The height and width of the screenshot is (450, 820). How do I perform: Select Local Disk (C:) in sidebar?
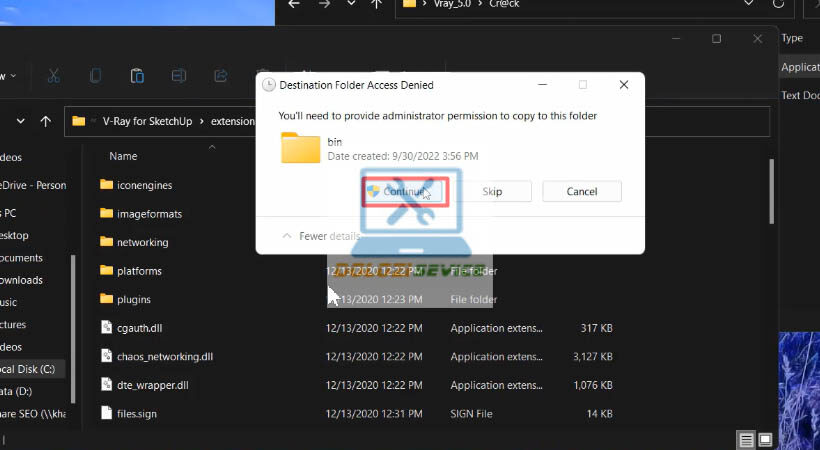click(32, 369)
